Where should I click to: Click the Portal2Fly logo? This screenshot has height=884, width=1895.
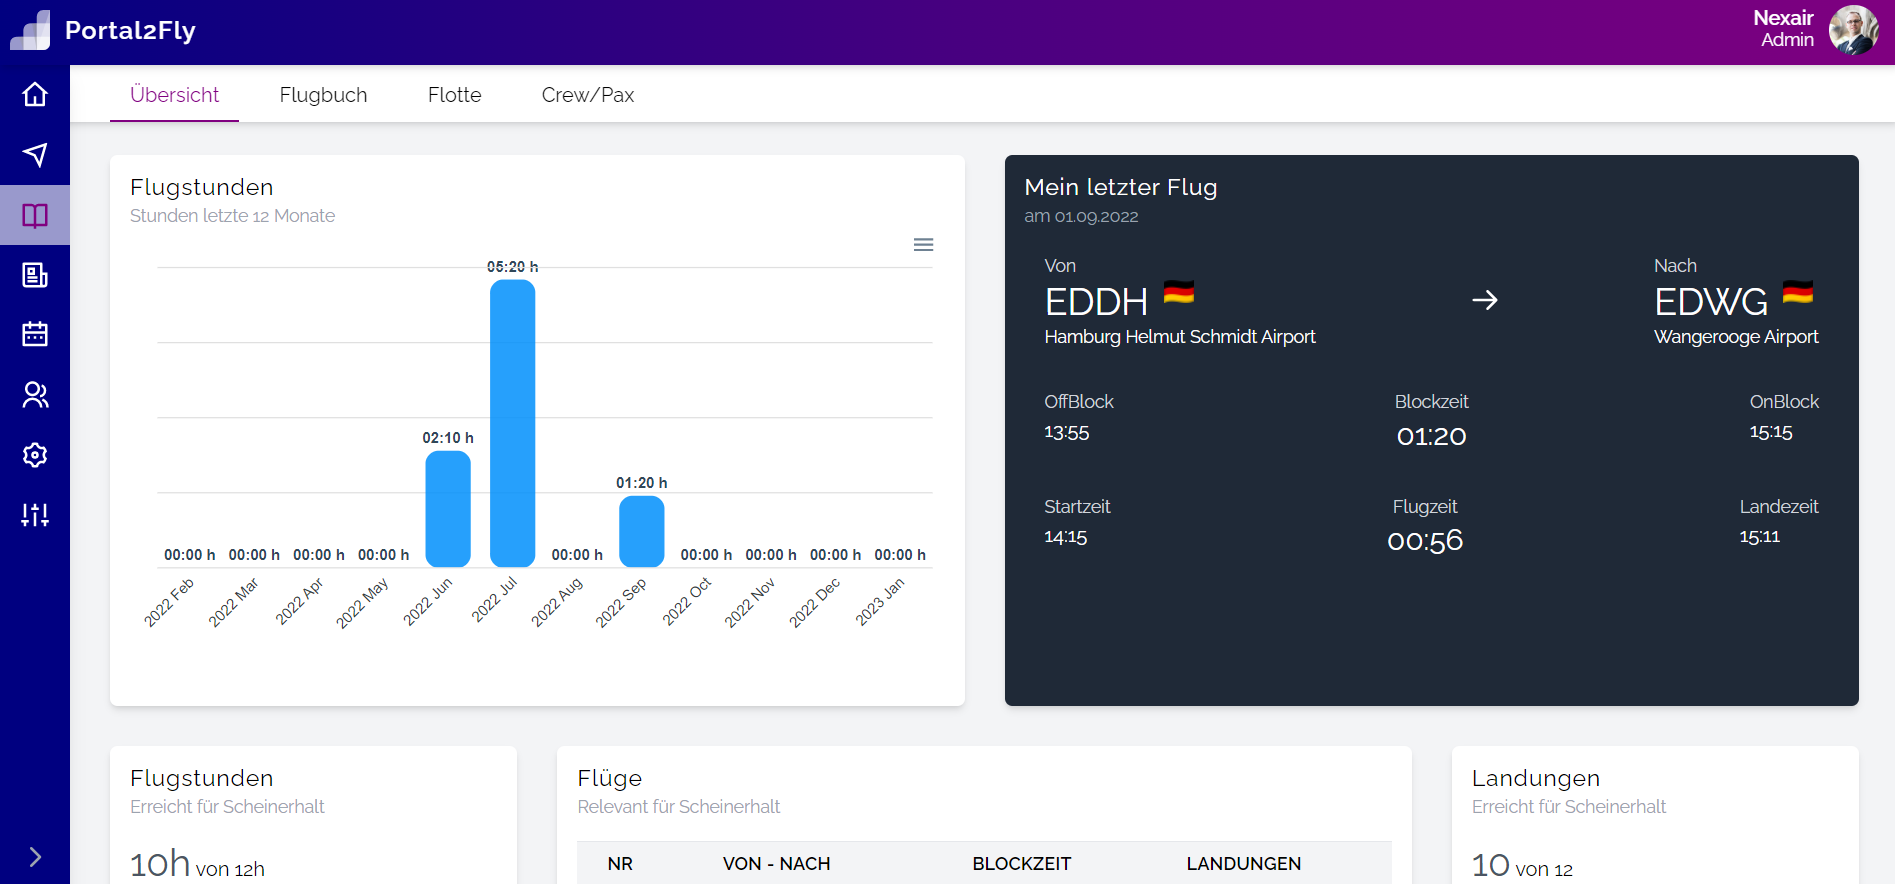(30, 31)
